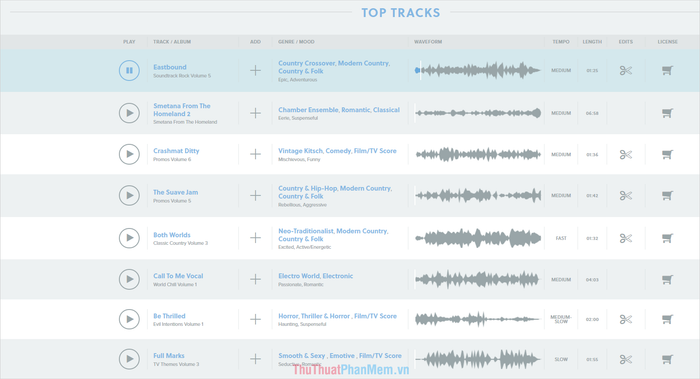License Eastbound via the cart icon

[x=667, y=71]
